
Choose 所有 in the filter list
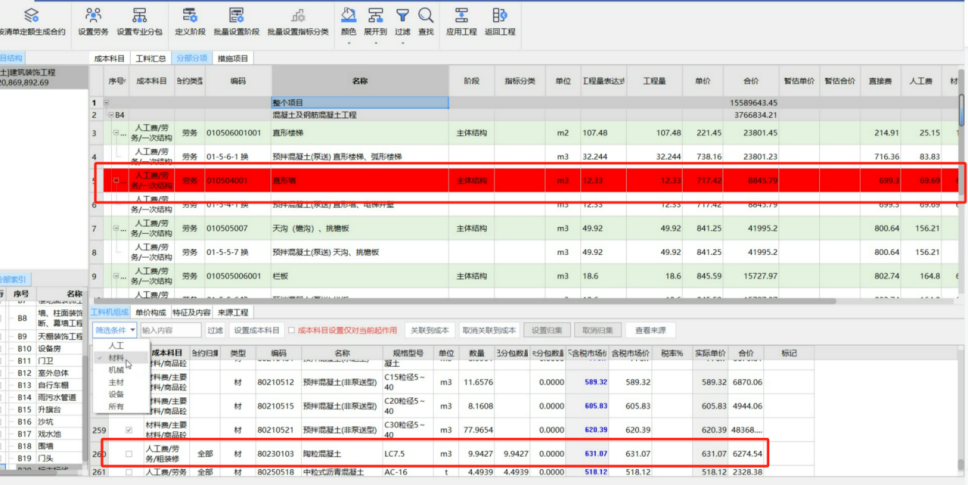(116, 407)
